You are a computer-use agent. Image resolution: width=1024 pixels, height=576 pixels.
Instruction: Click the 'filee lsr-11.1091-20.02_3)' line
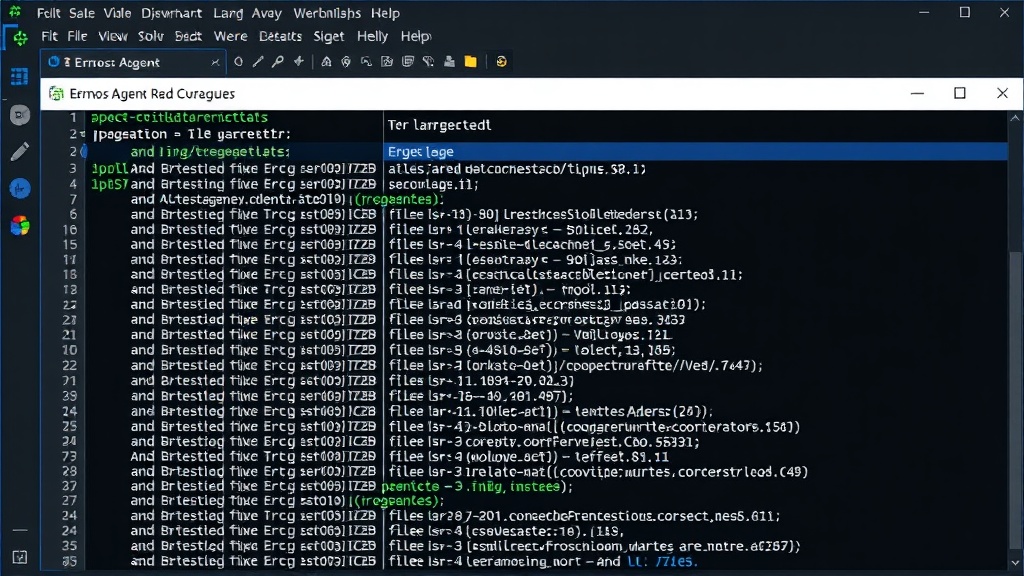pyautogui.click(x=481, y=381)
